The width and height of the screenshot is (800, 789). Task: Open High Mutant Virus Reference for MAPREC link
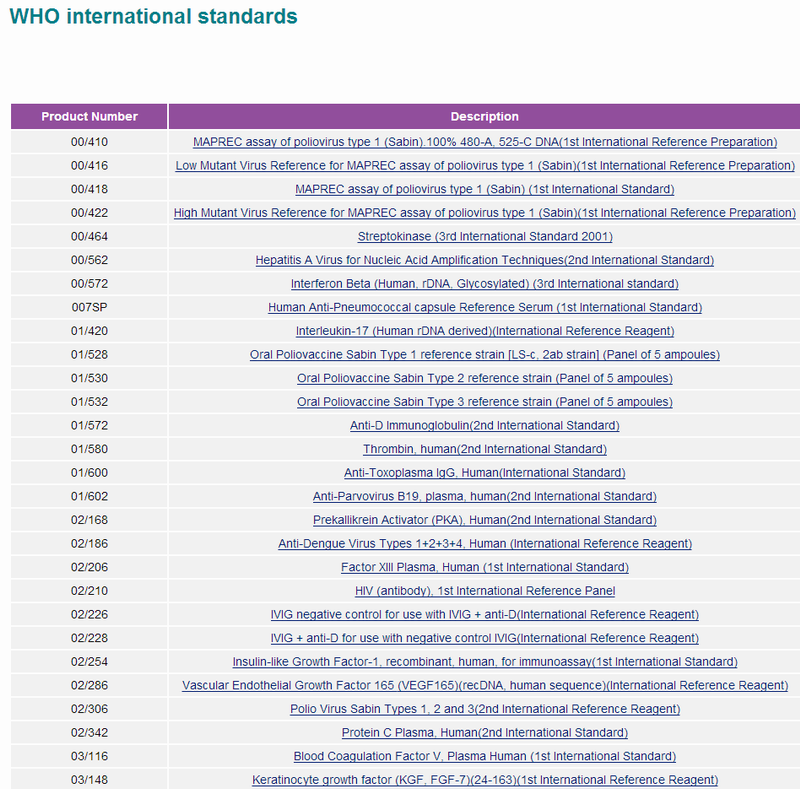click(x=485, y=213)
